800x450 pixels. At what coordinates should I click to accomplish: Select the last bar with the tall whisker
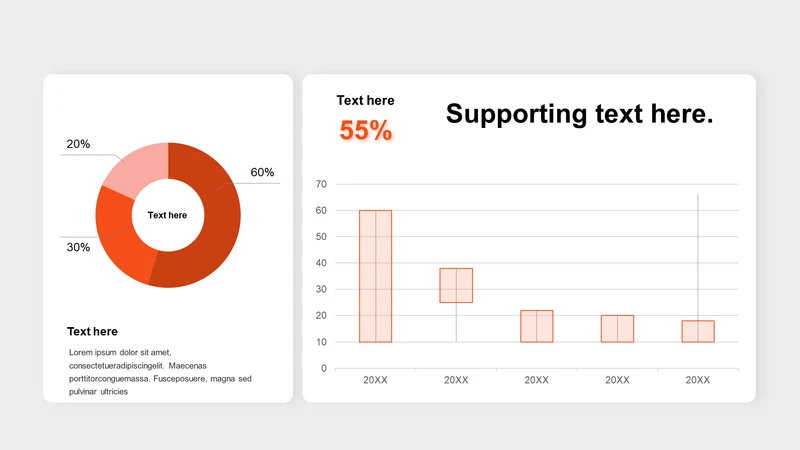(698, 331)
